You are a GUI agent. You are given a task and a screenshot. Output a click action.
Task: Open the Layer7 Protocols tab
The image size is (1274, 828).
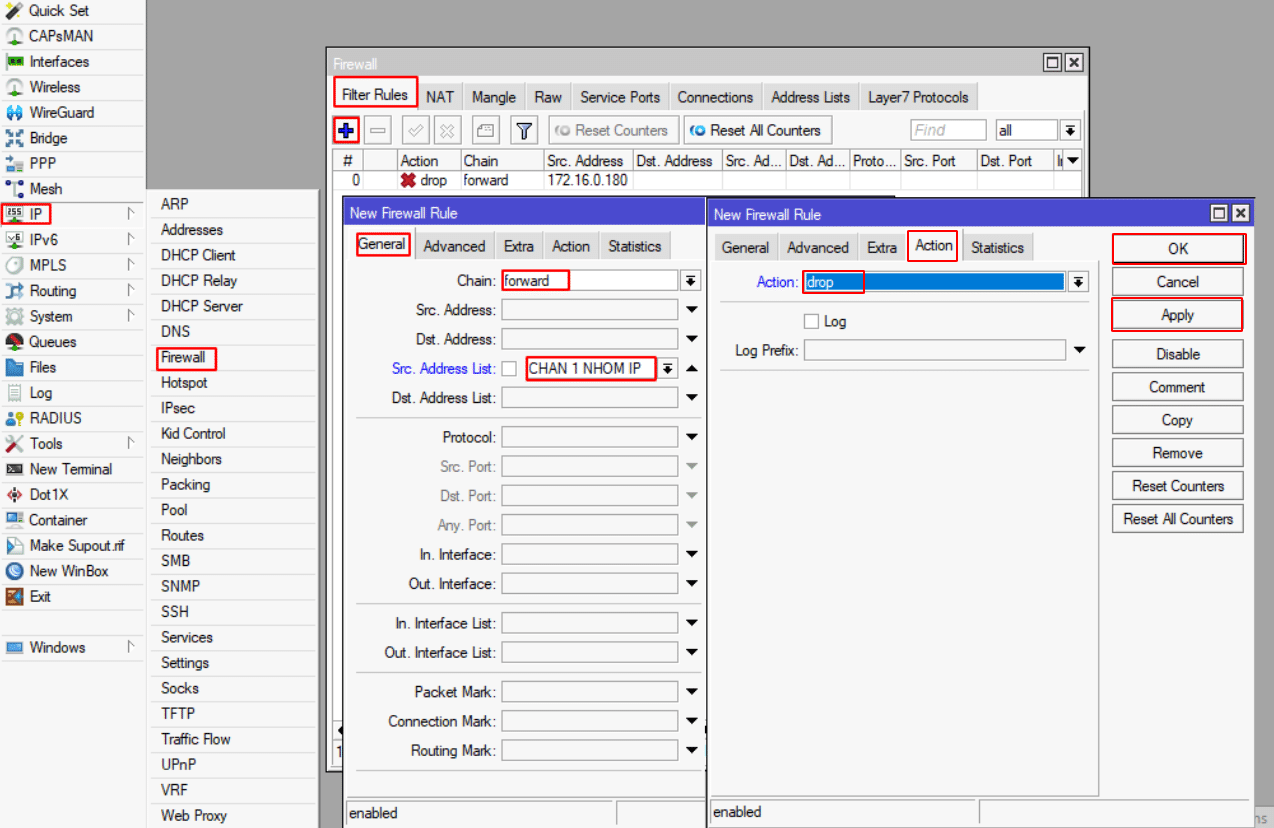pos(918,97)
